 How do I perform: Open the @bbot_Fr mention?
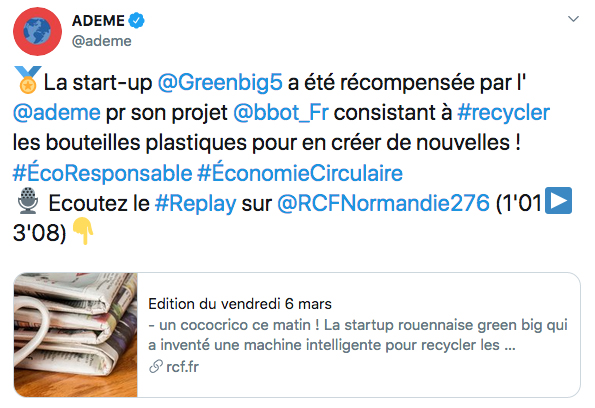281,113
